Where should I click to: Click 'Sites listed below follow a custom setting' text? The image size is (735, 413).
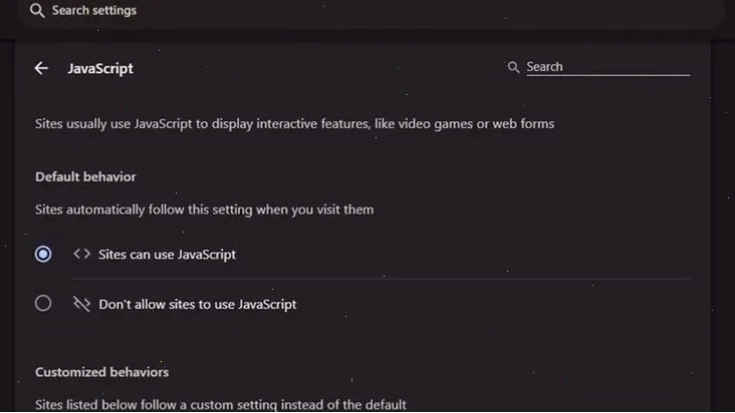(x=221, y=405)
